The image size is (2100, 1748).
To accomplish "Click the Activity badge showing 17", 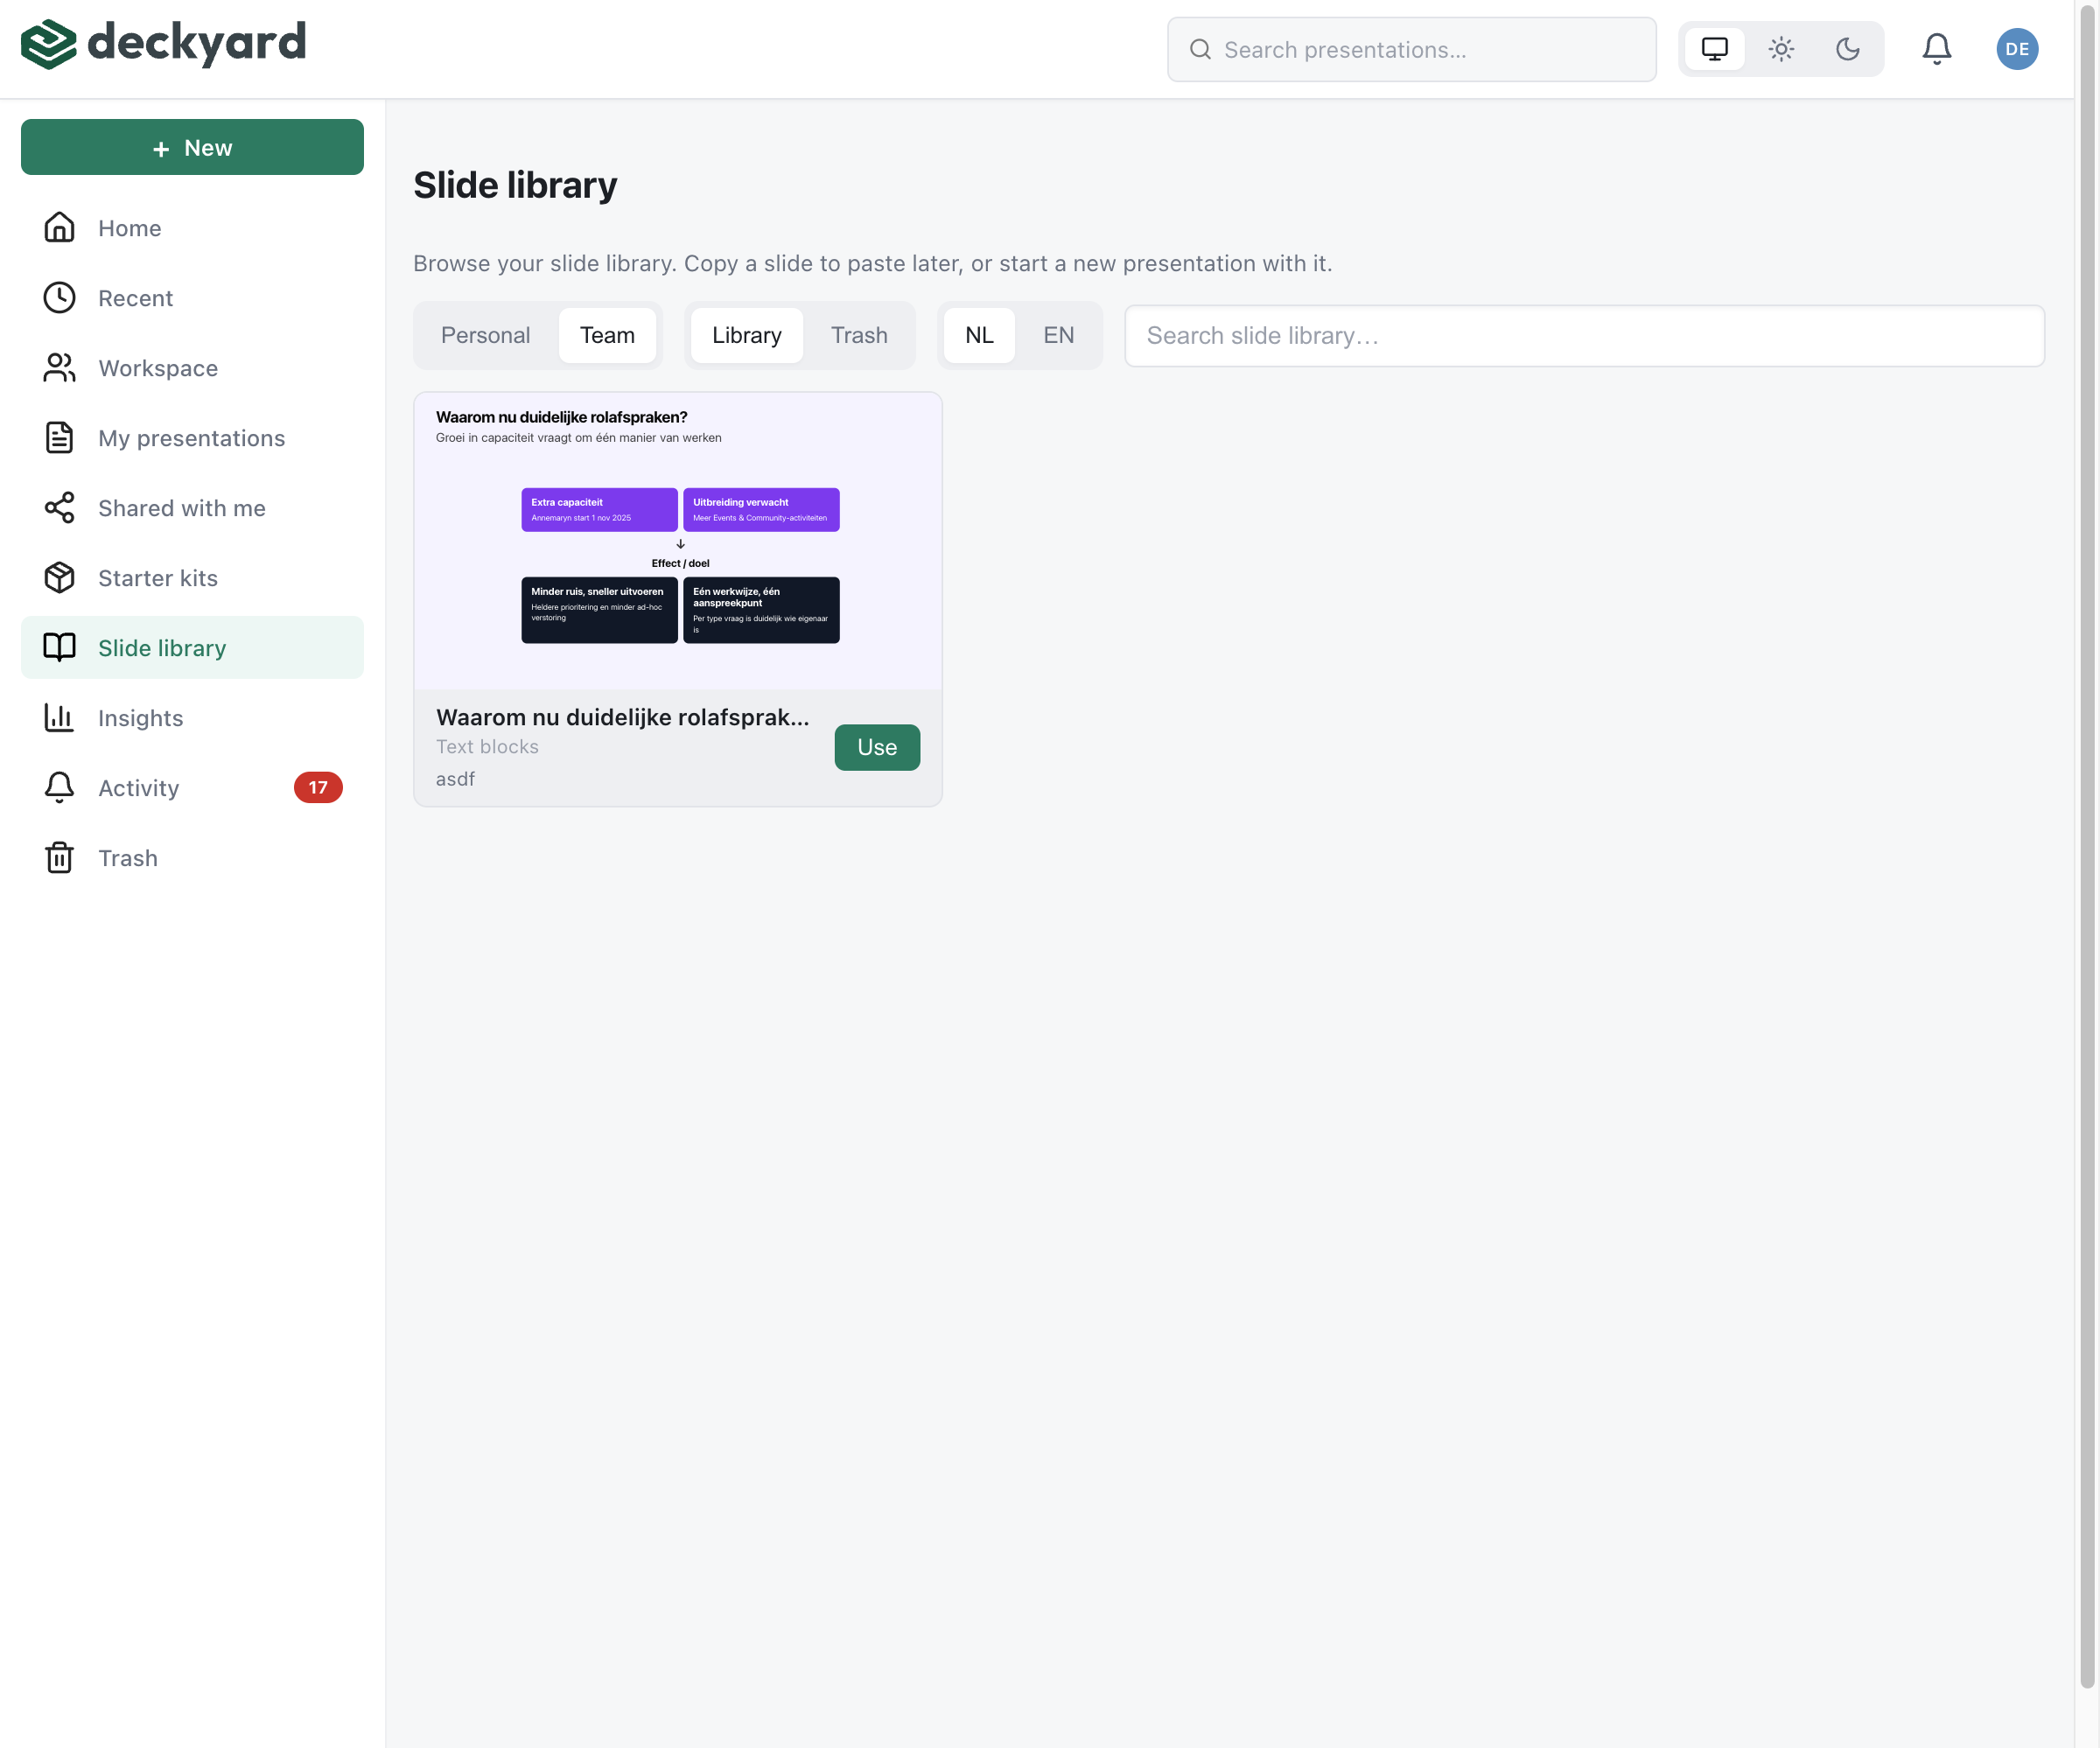I will [318, 788].
